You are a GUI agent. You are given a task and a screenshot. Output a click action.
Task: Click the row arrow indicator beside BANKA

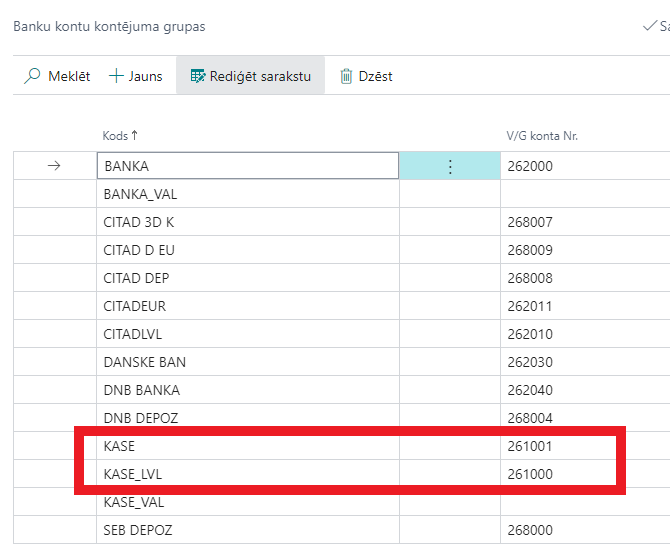pos(55,166)
